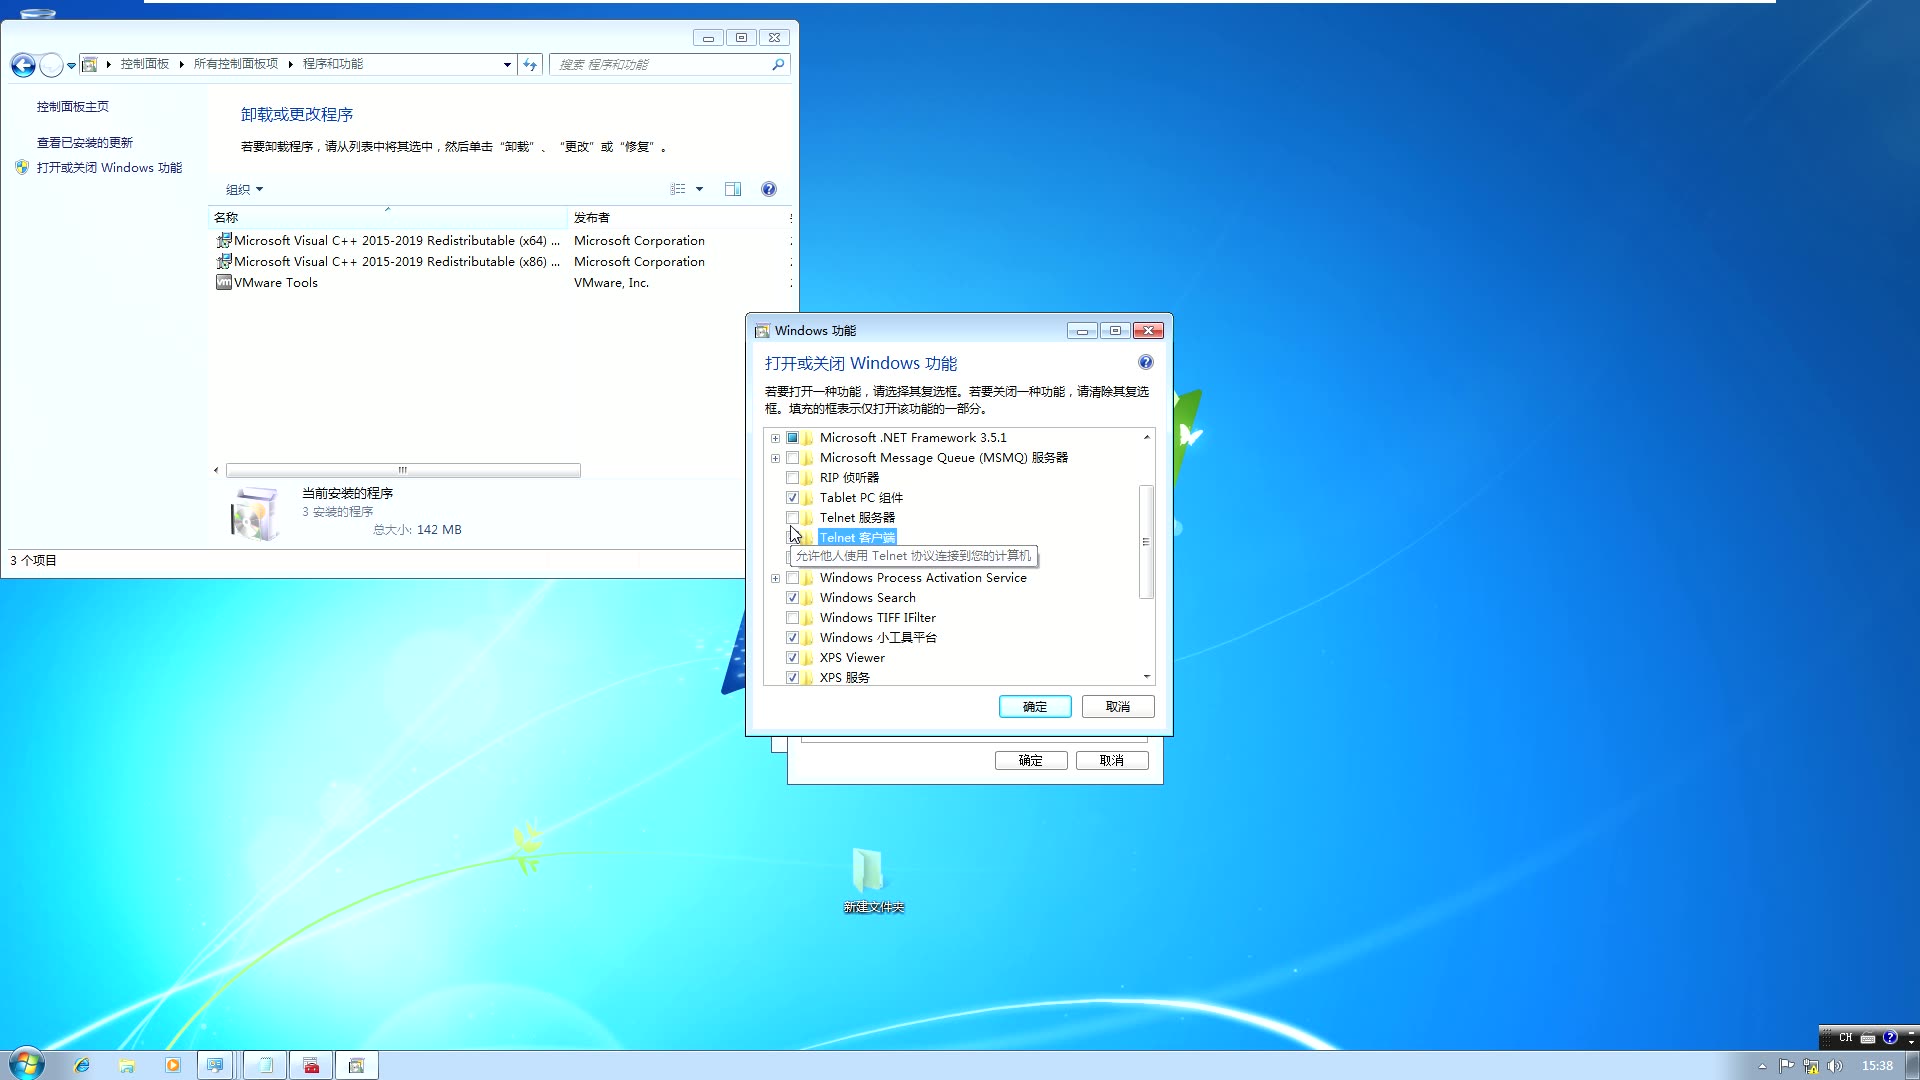Image resolution: width=1920 pixels, height=1080 pixels.
Task: Click the volume speaker icon in tray
Action: click(x=1834, y=1066)
